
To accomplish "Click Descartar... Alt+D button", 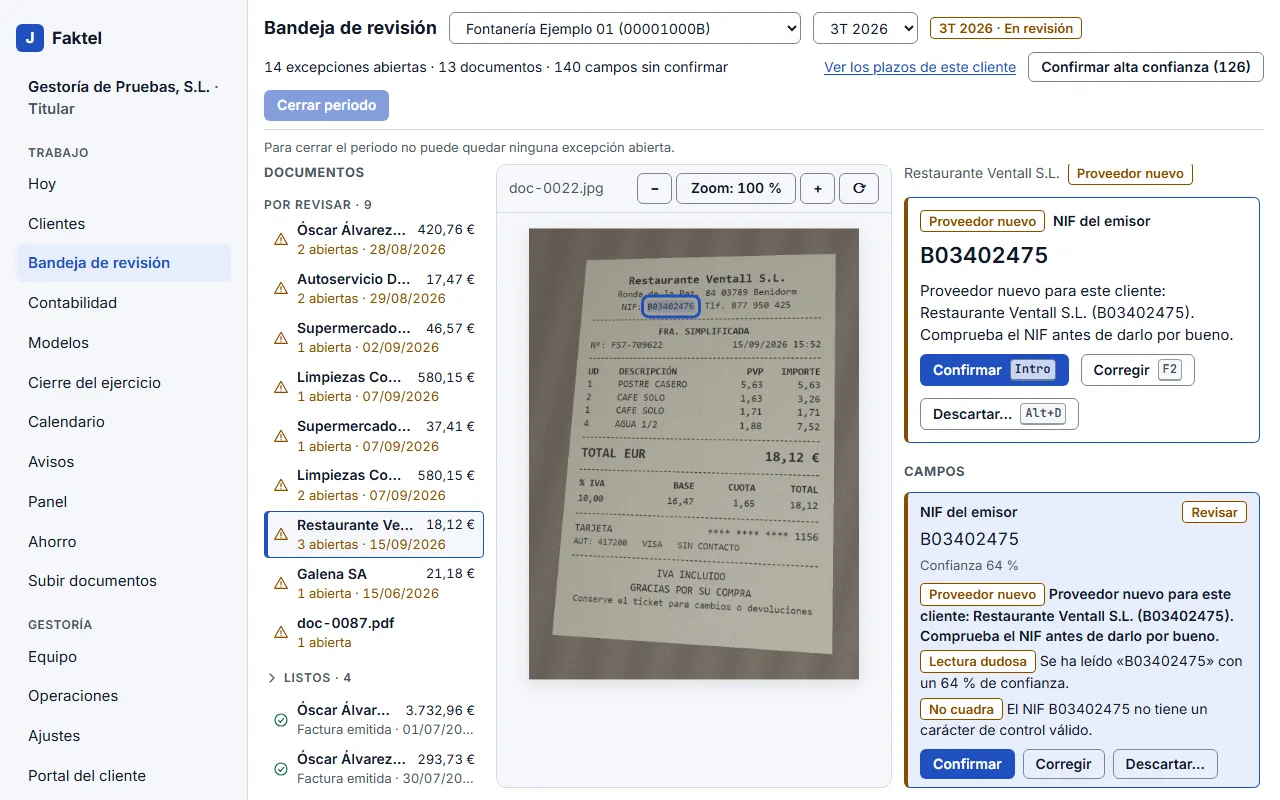I will tap(999, 414).
